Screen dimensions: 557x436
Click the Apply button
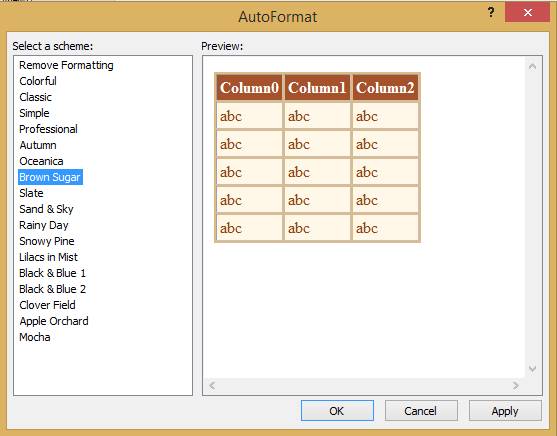pyautogui.click(x=505, y=411)
